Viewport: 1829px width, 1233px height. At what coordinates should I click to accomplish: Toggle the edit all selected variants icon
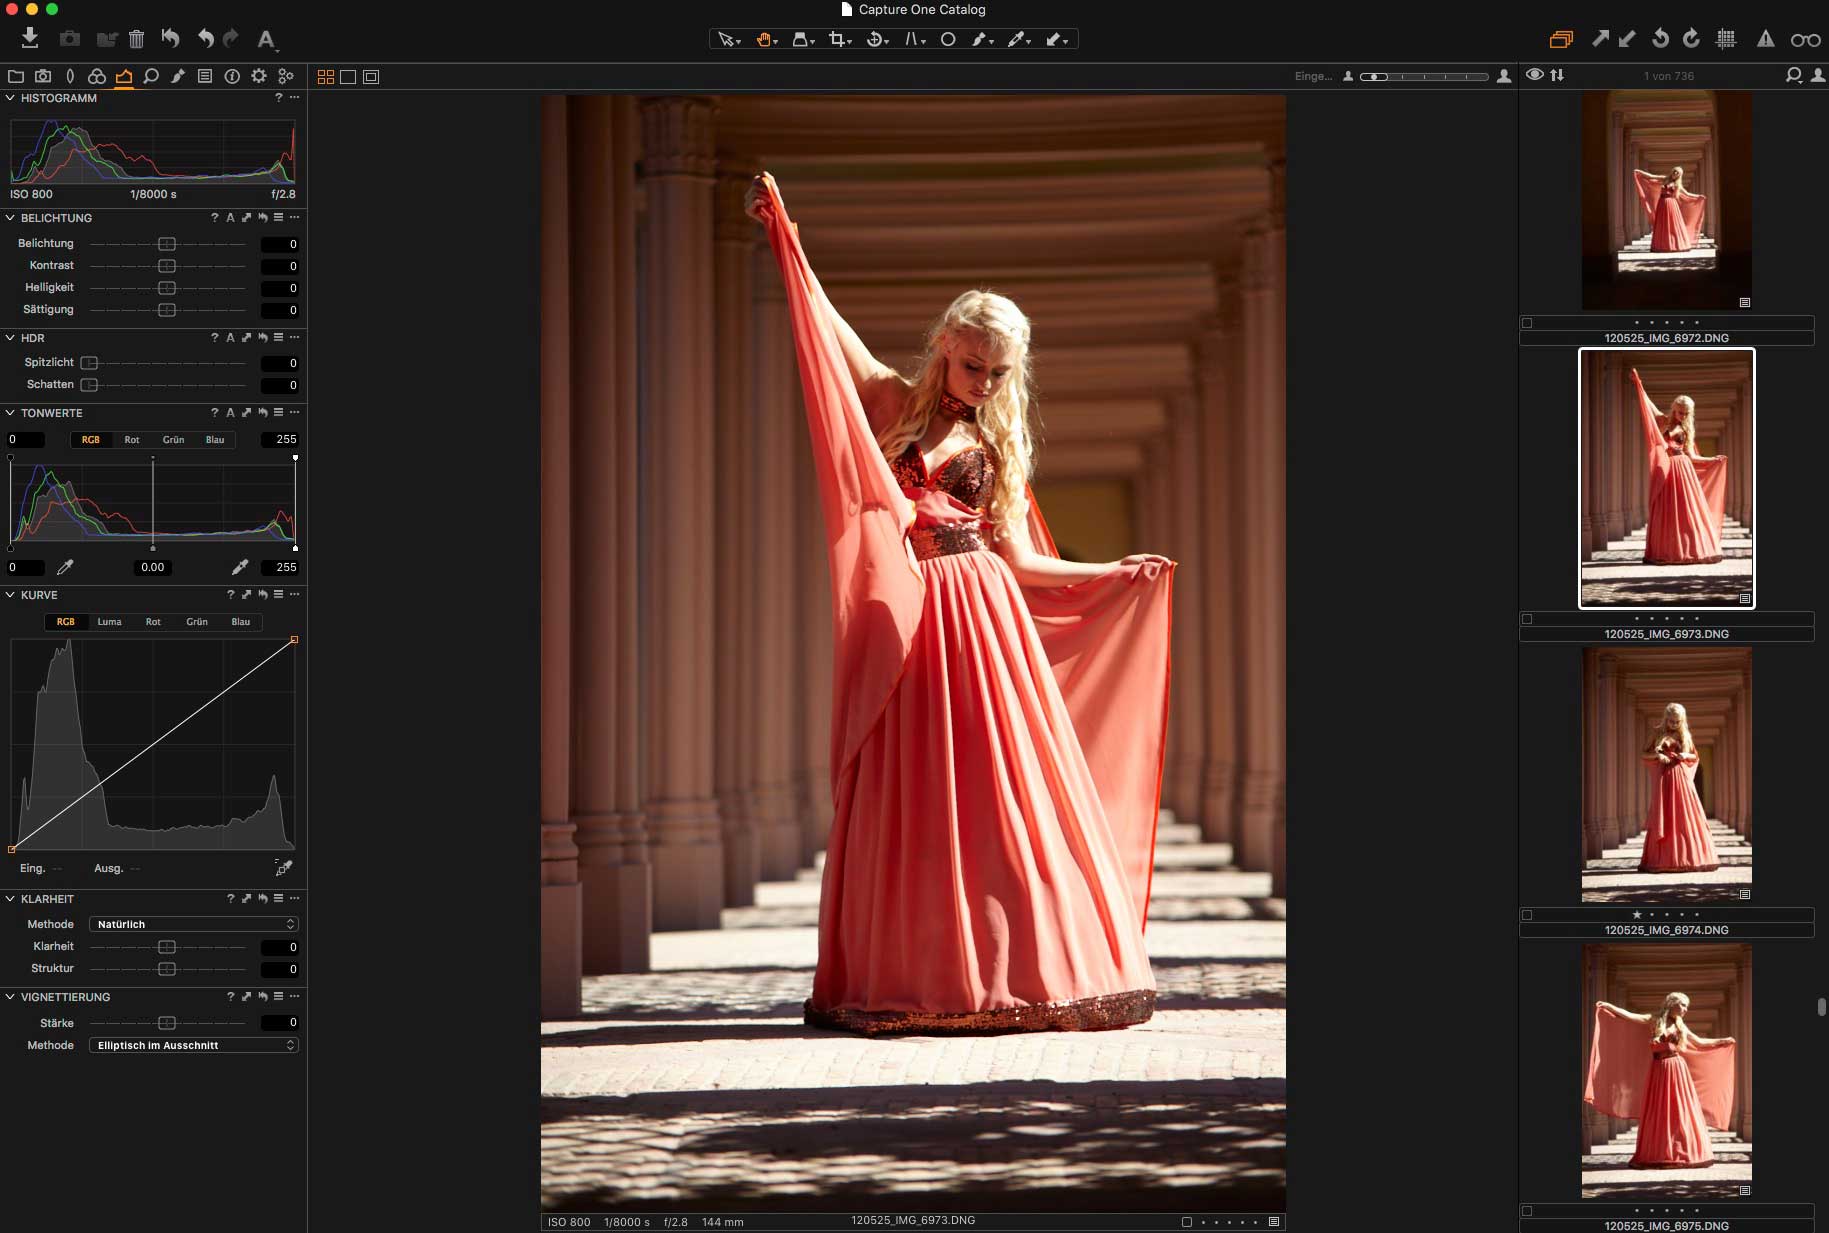[1560, 39]
